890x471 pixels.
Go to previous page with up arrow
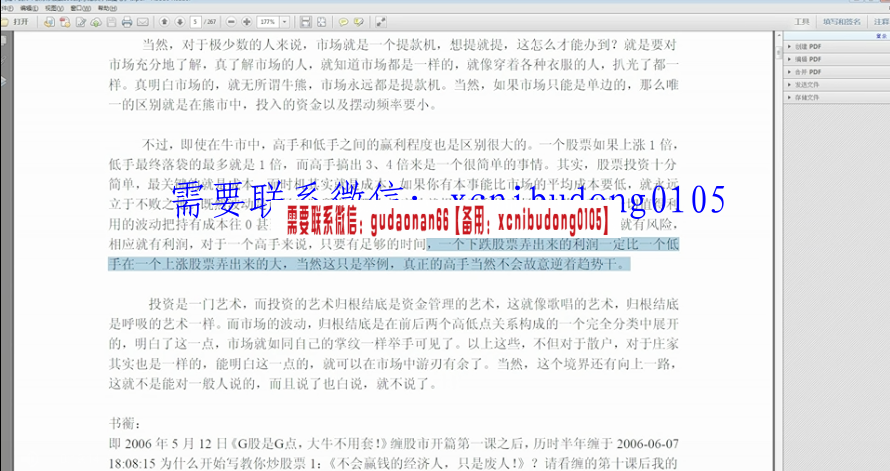pos(164,21)
